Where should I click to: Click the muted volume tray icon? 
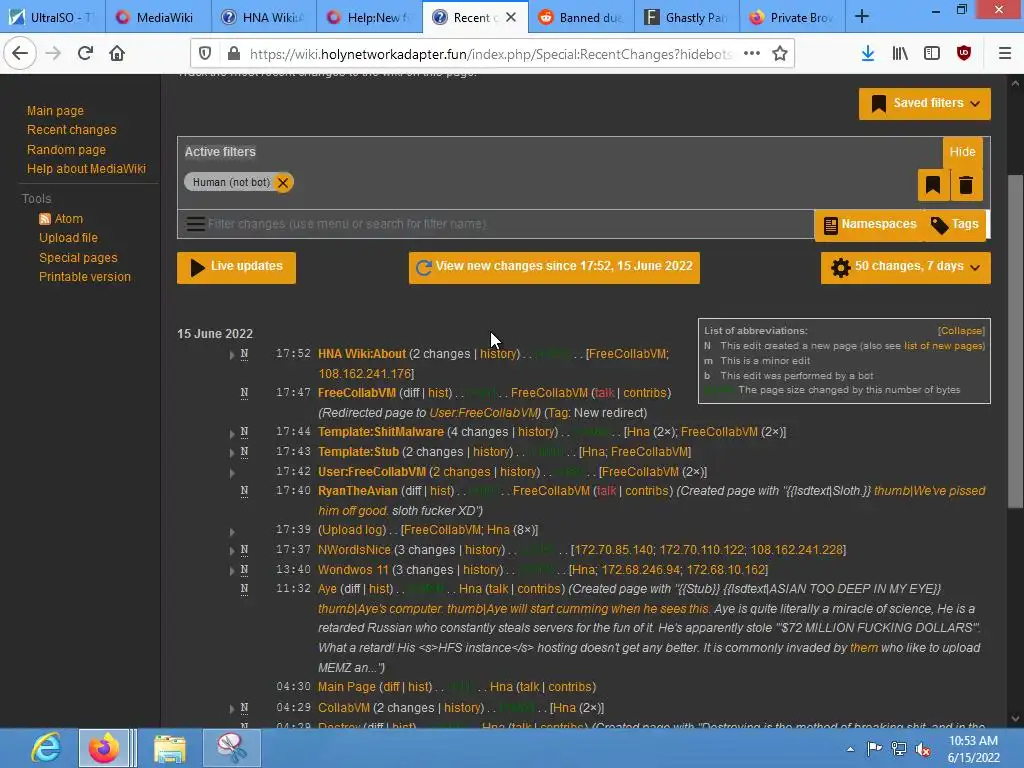(923, 749)
